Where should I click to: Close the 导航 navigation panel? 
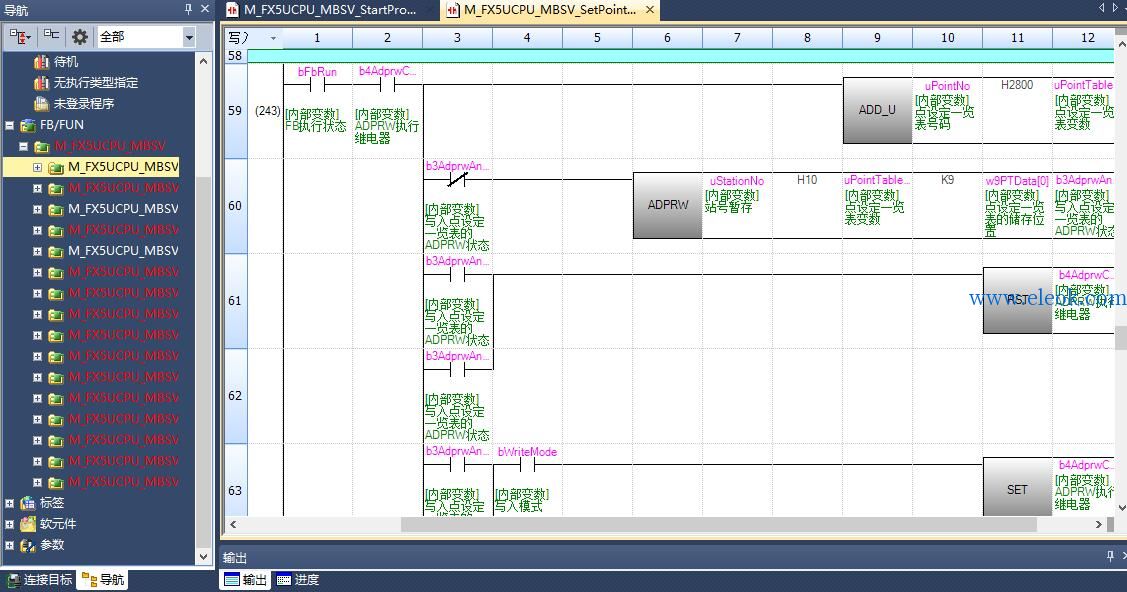(x=205, y=9)
